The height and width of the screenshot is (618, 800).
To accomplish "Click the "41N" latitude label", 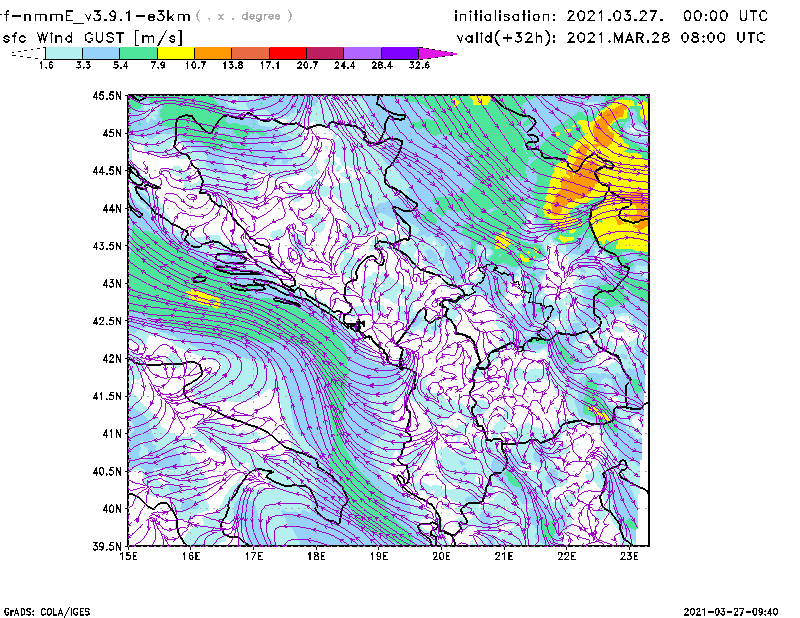I will click(112, 434).
